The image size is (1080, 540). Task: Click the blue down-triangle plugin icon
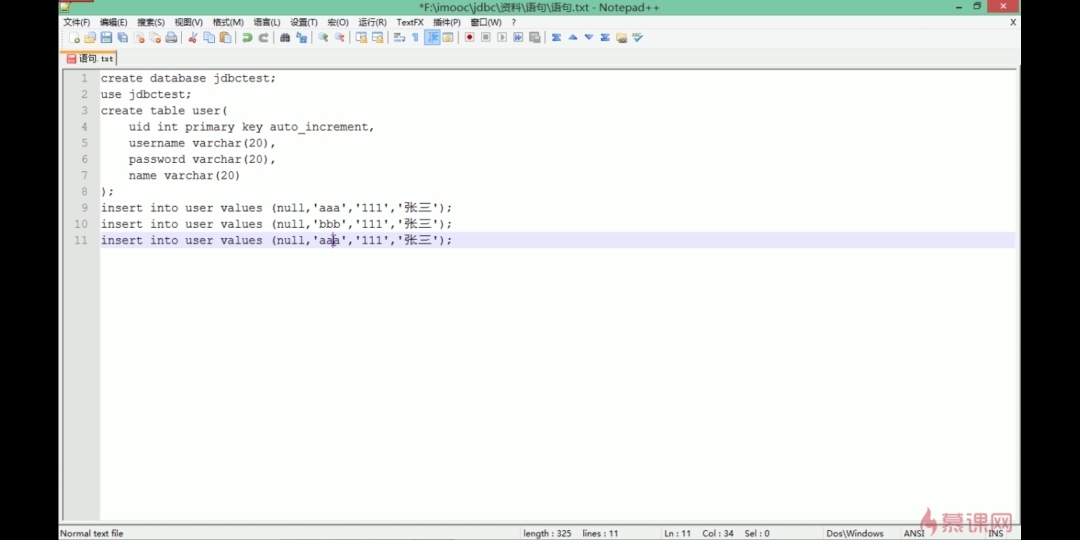point(589,37)
